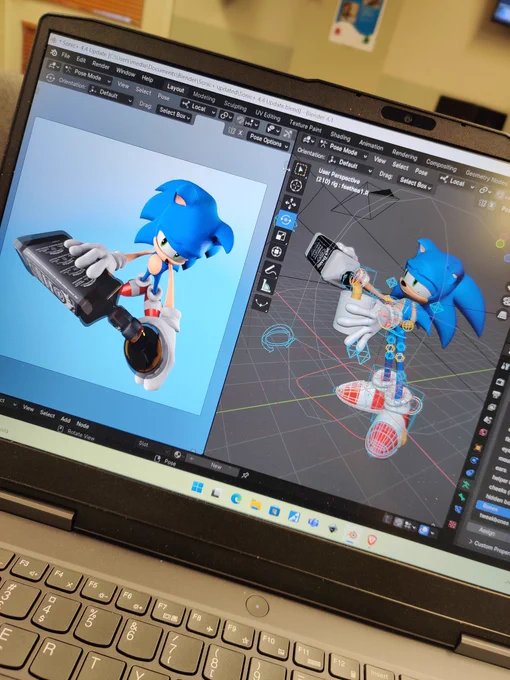Screen dimensions: 510x680
Task: Open the File menu
Action: click(x=65, y=56)
